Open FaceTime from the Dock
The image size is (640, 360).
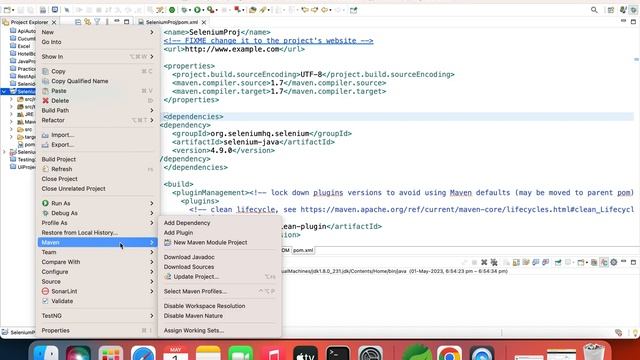coord(240,353)
